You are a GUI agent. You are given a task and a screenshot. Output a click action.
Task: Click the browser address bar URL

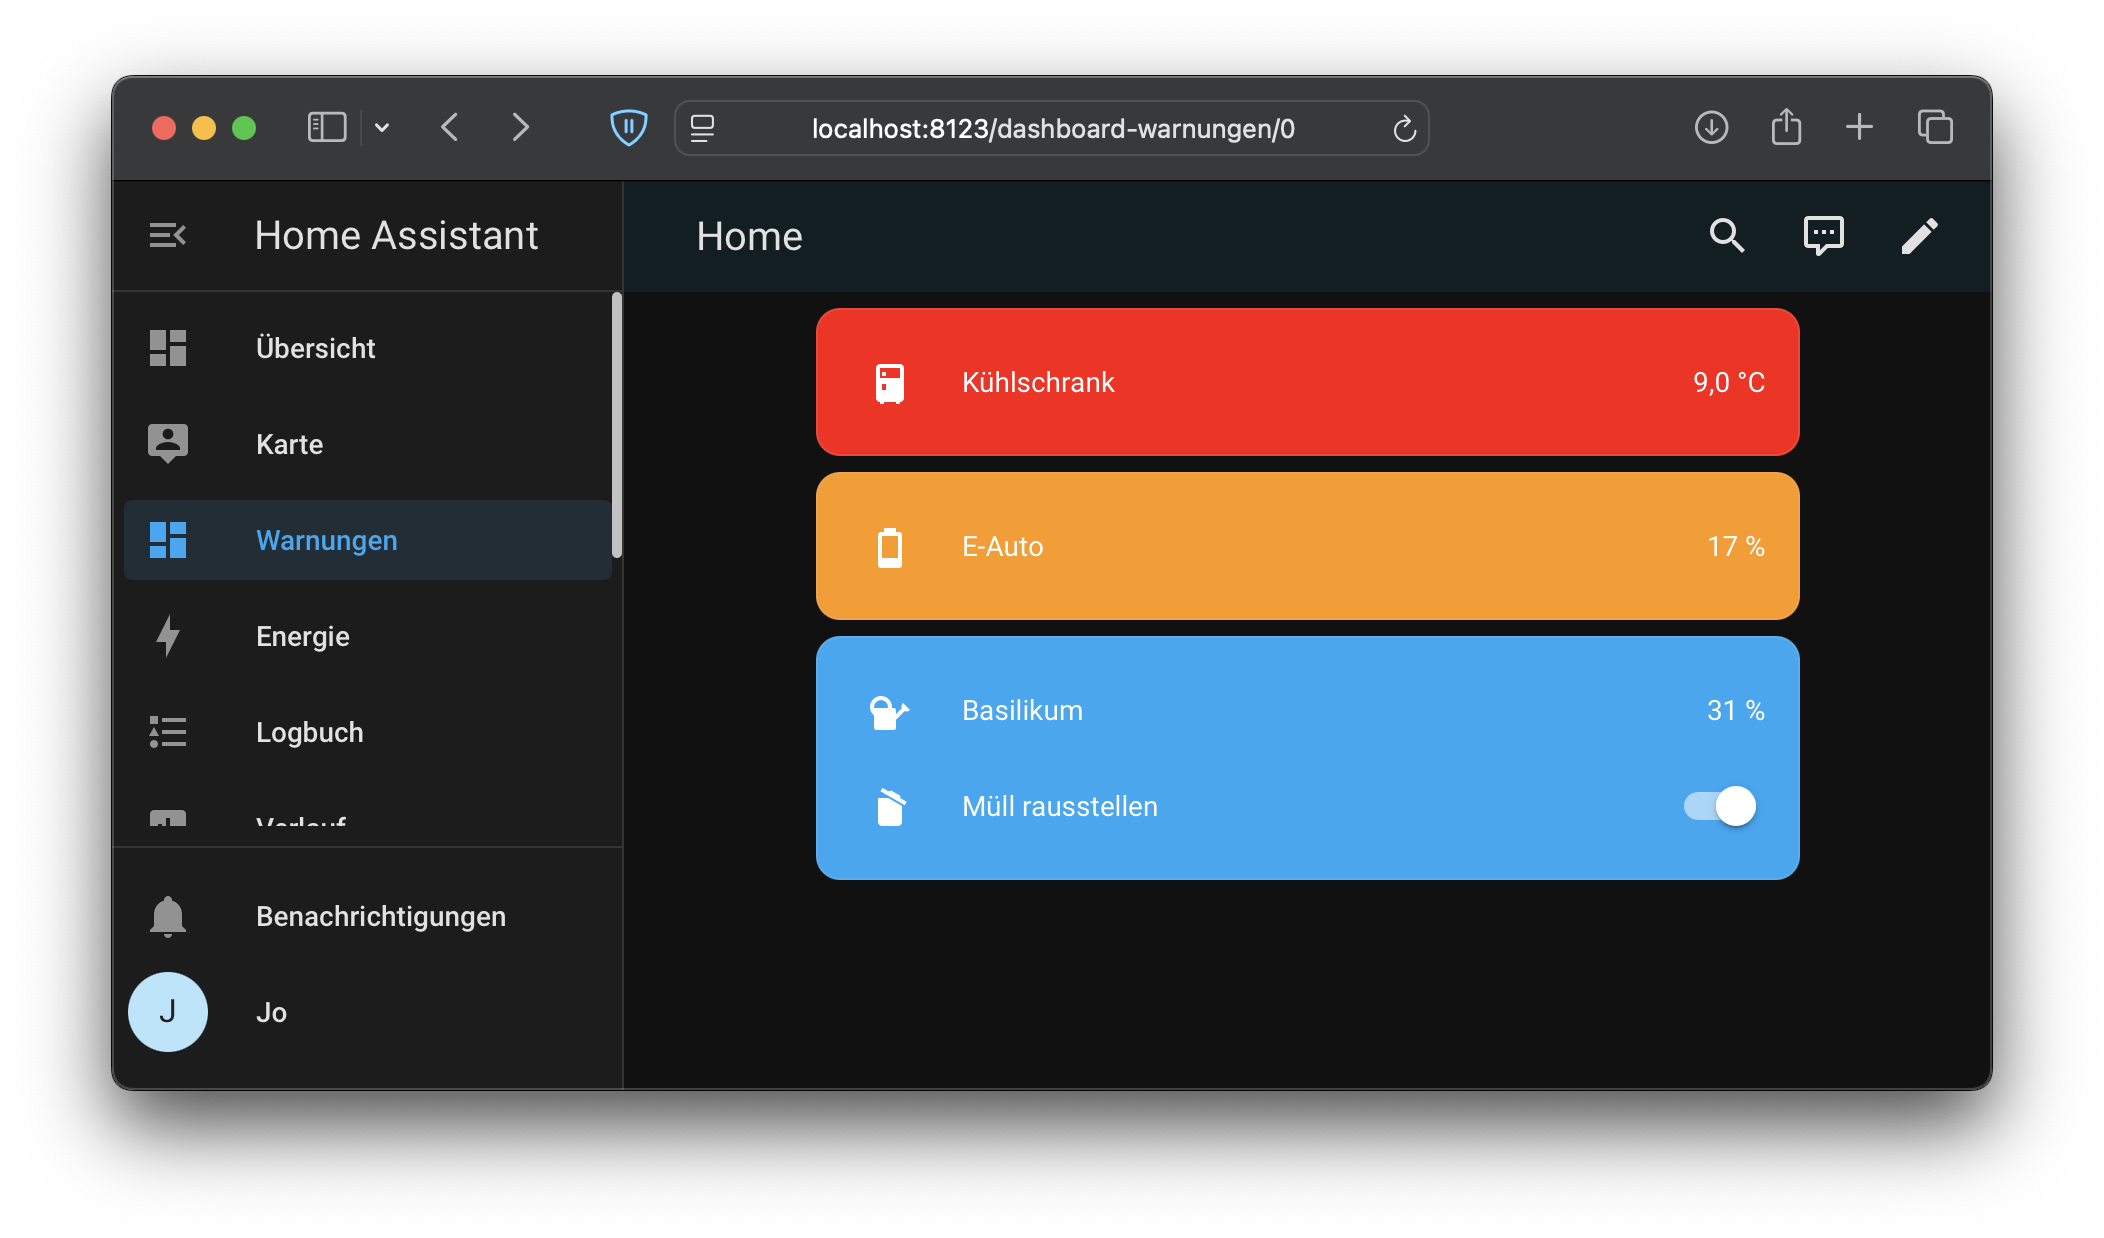(1052, 129)
